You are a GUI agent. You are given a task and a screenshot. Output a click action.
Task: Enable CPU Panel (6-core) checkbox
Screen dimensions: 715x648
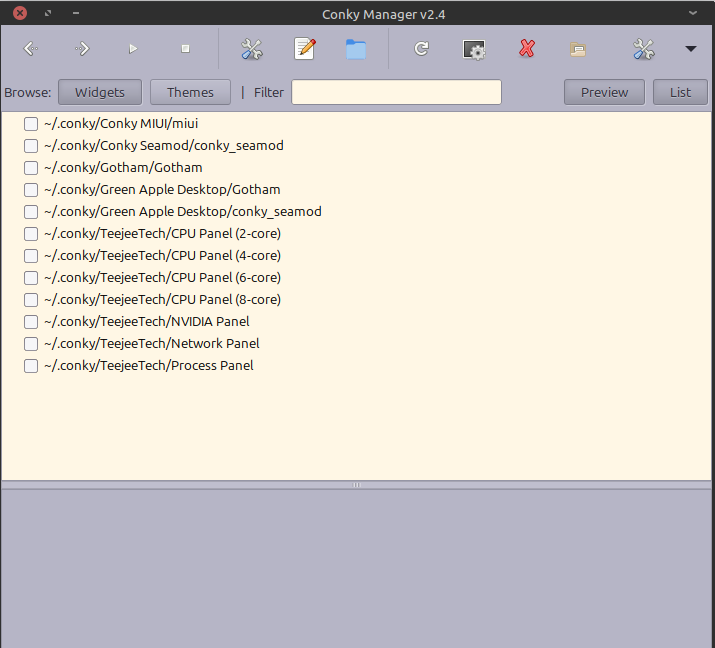pyautogui.click(x=31, y=278)
